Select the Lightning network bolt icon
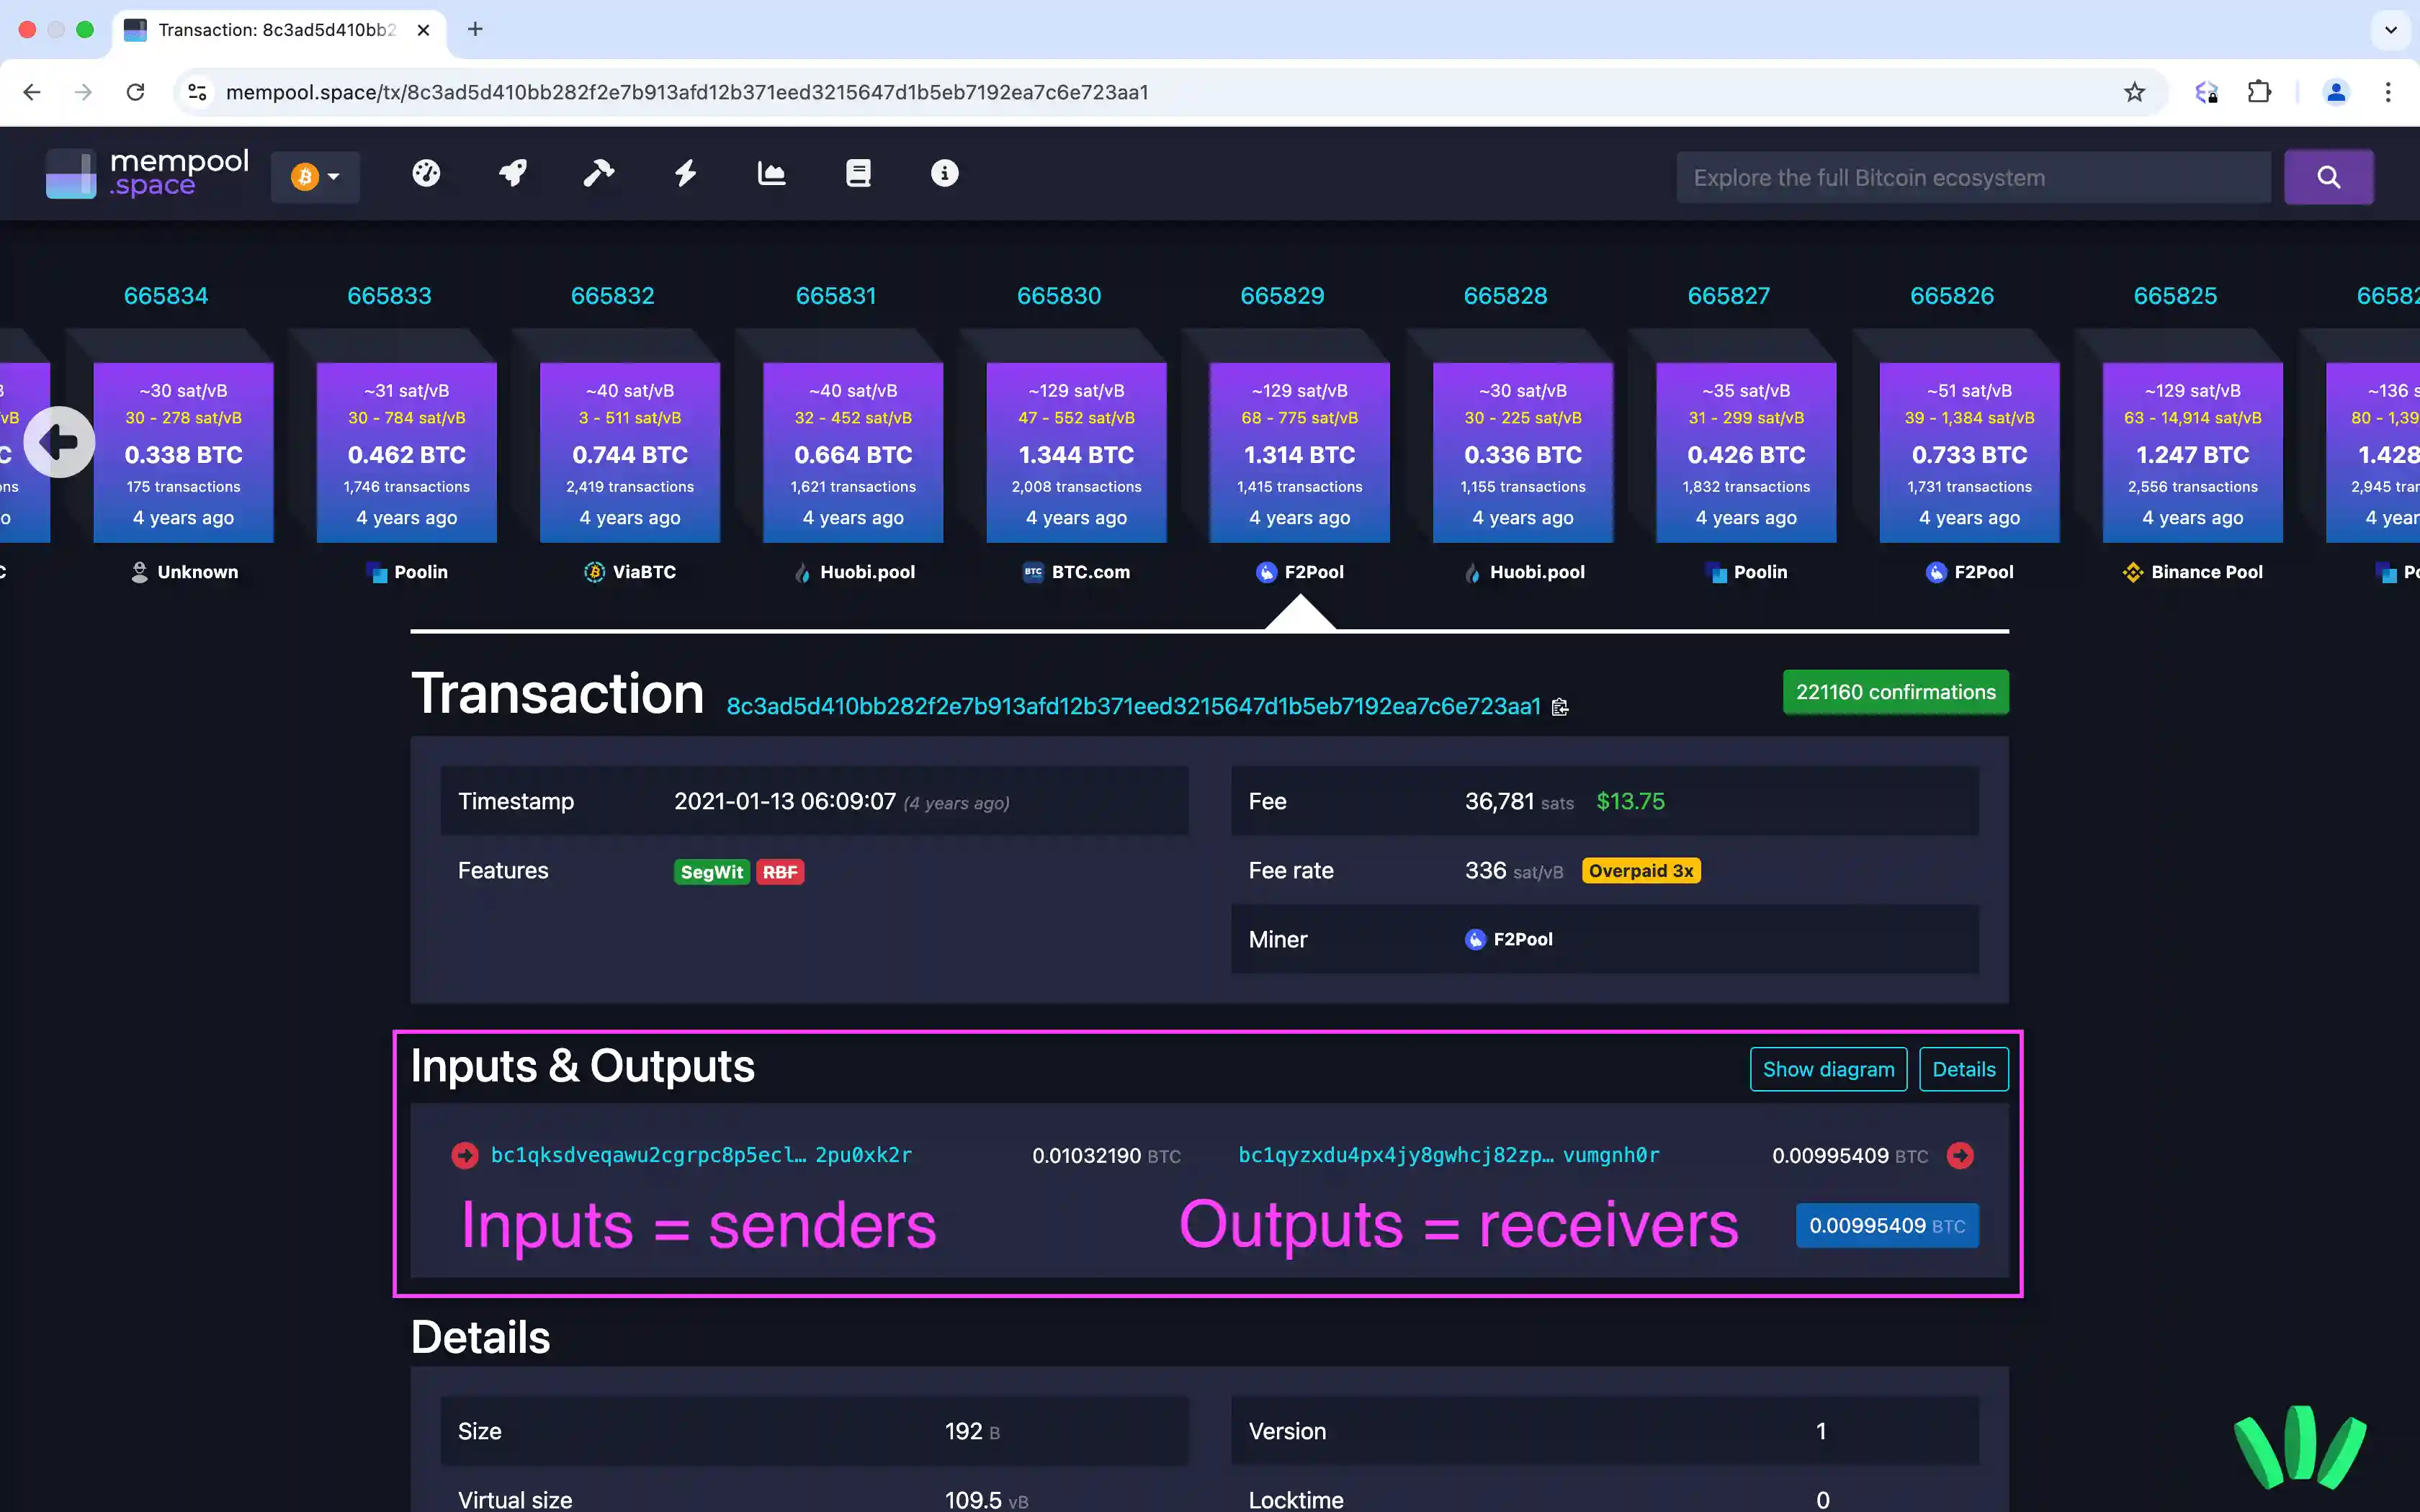This screenshot has width=2420, height=1512. [x=685, y=173]
